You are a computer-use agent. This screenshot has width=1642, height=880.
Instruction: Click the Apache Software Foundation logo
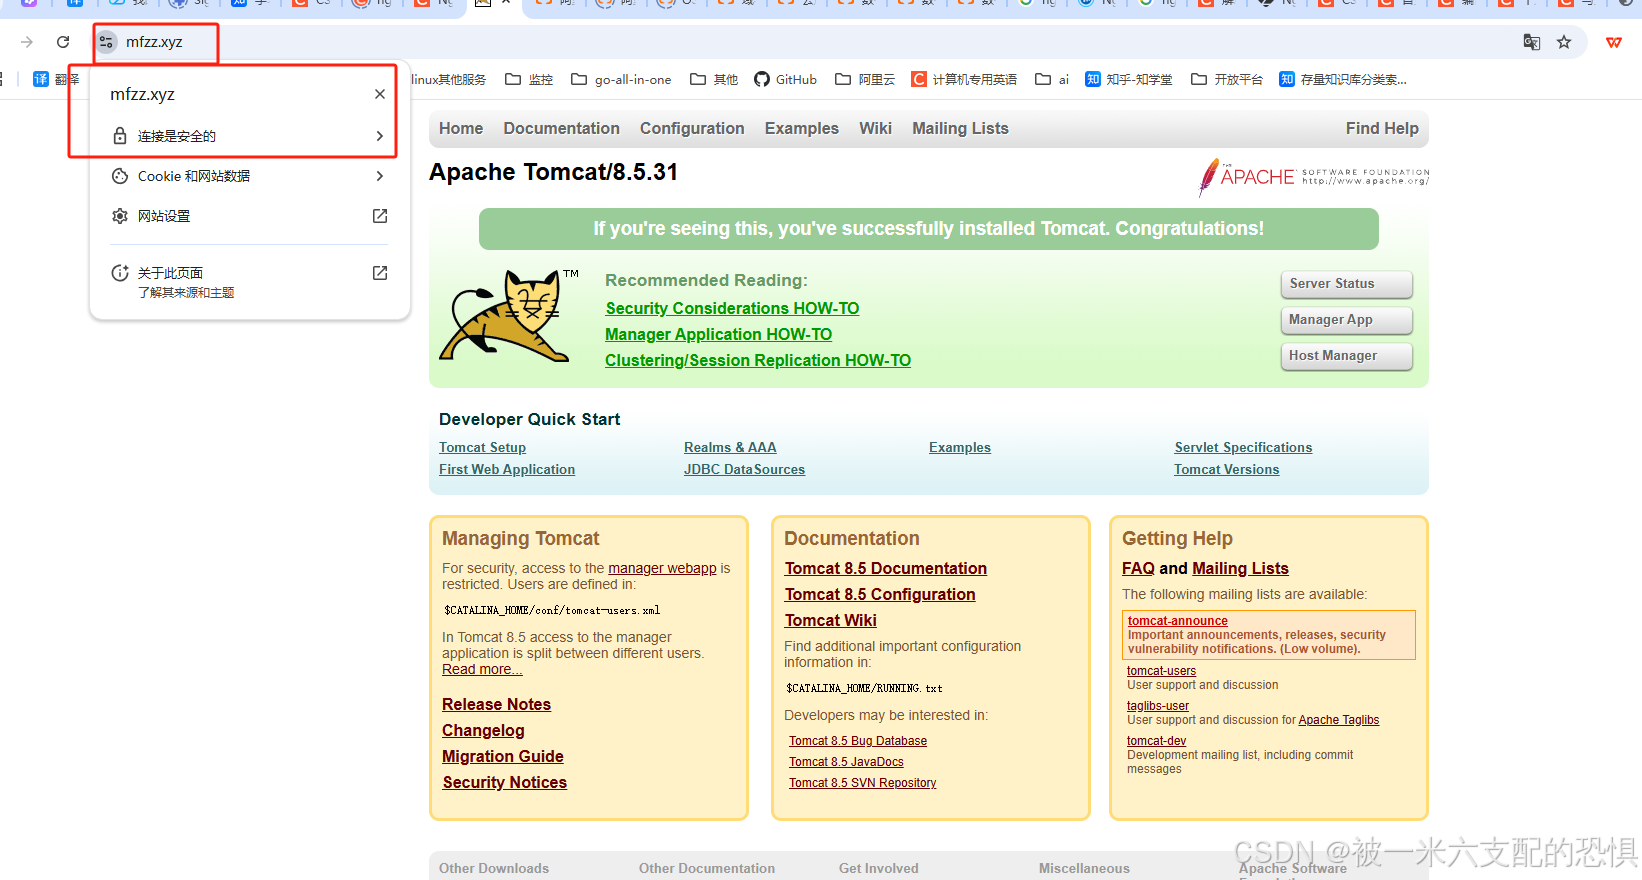coord(1314,177)
